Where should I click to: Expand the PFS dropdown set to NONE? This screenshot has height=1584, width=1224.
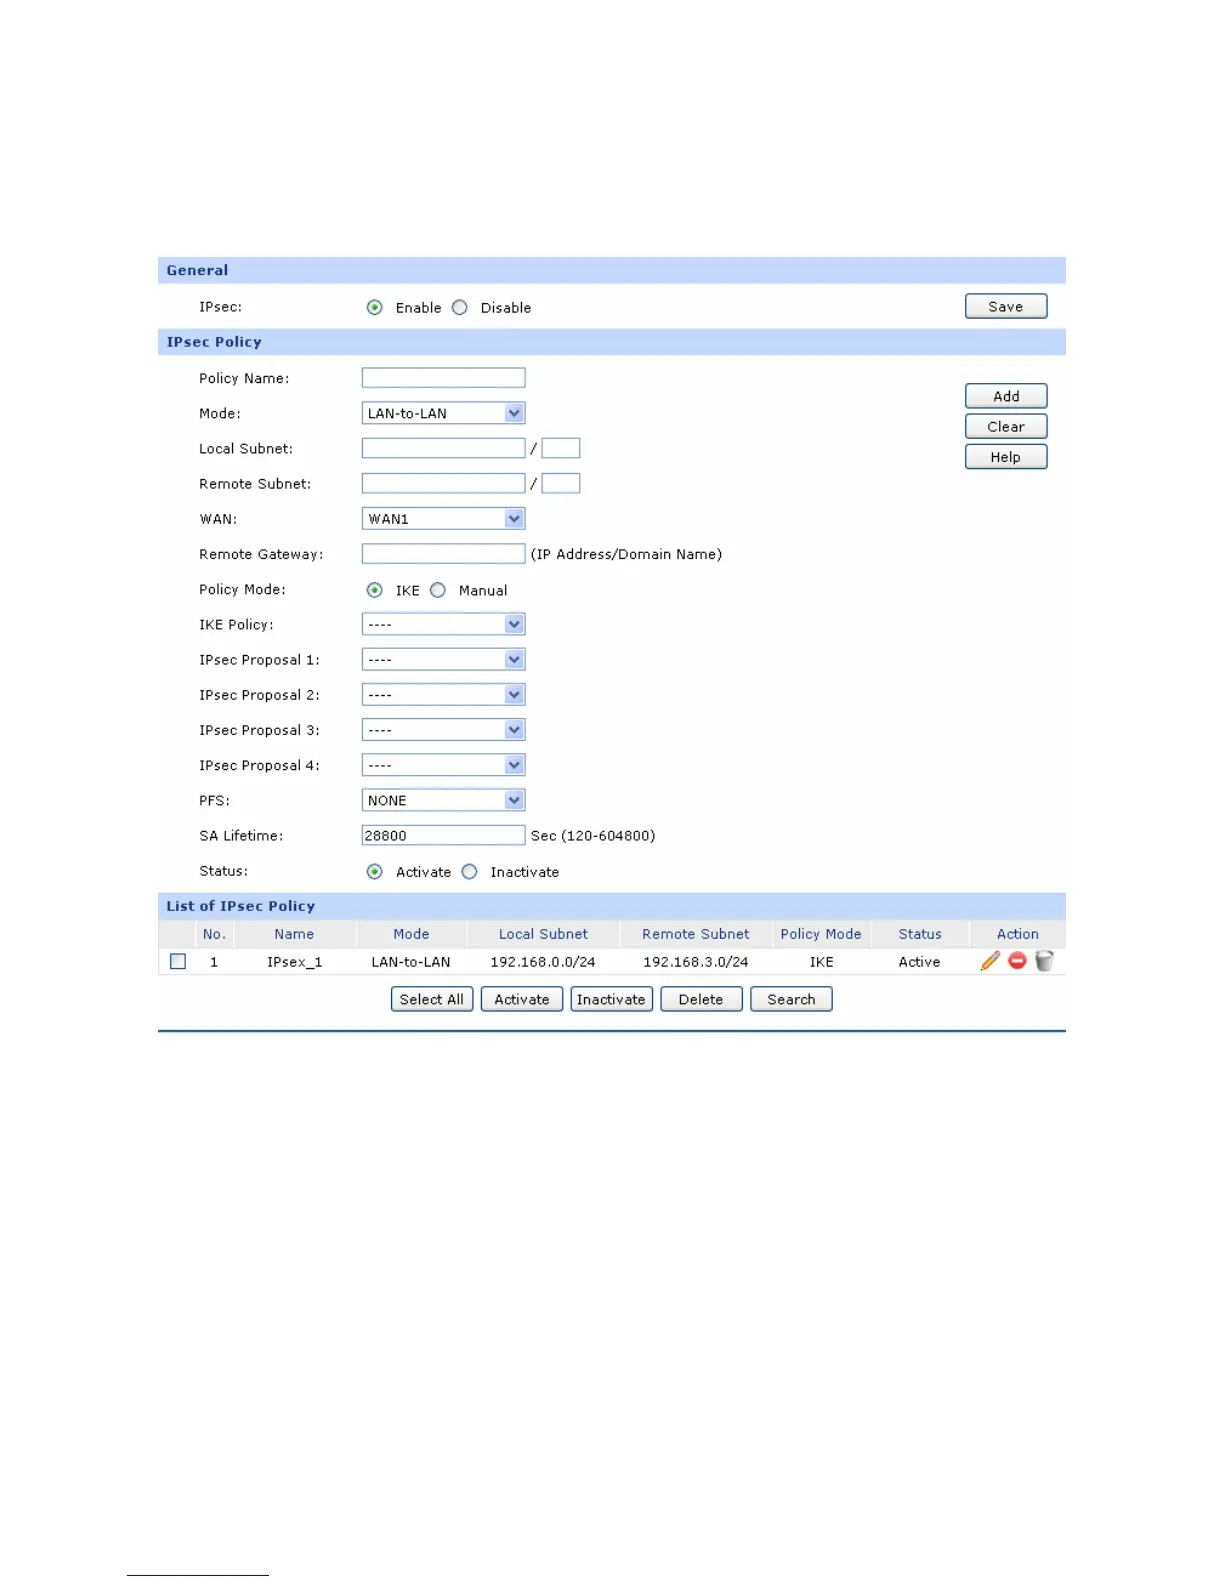pyautogui.click(x=443, y=800)
